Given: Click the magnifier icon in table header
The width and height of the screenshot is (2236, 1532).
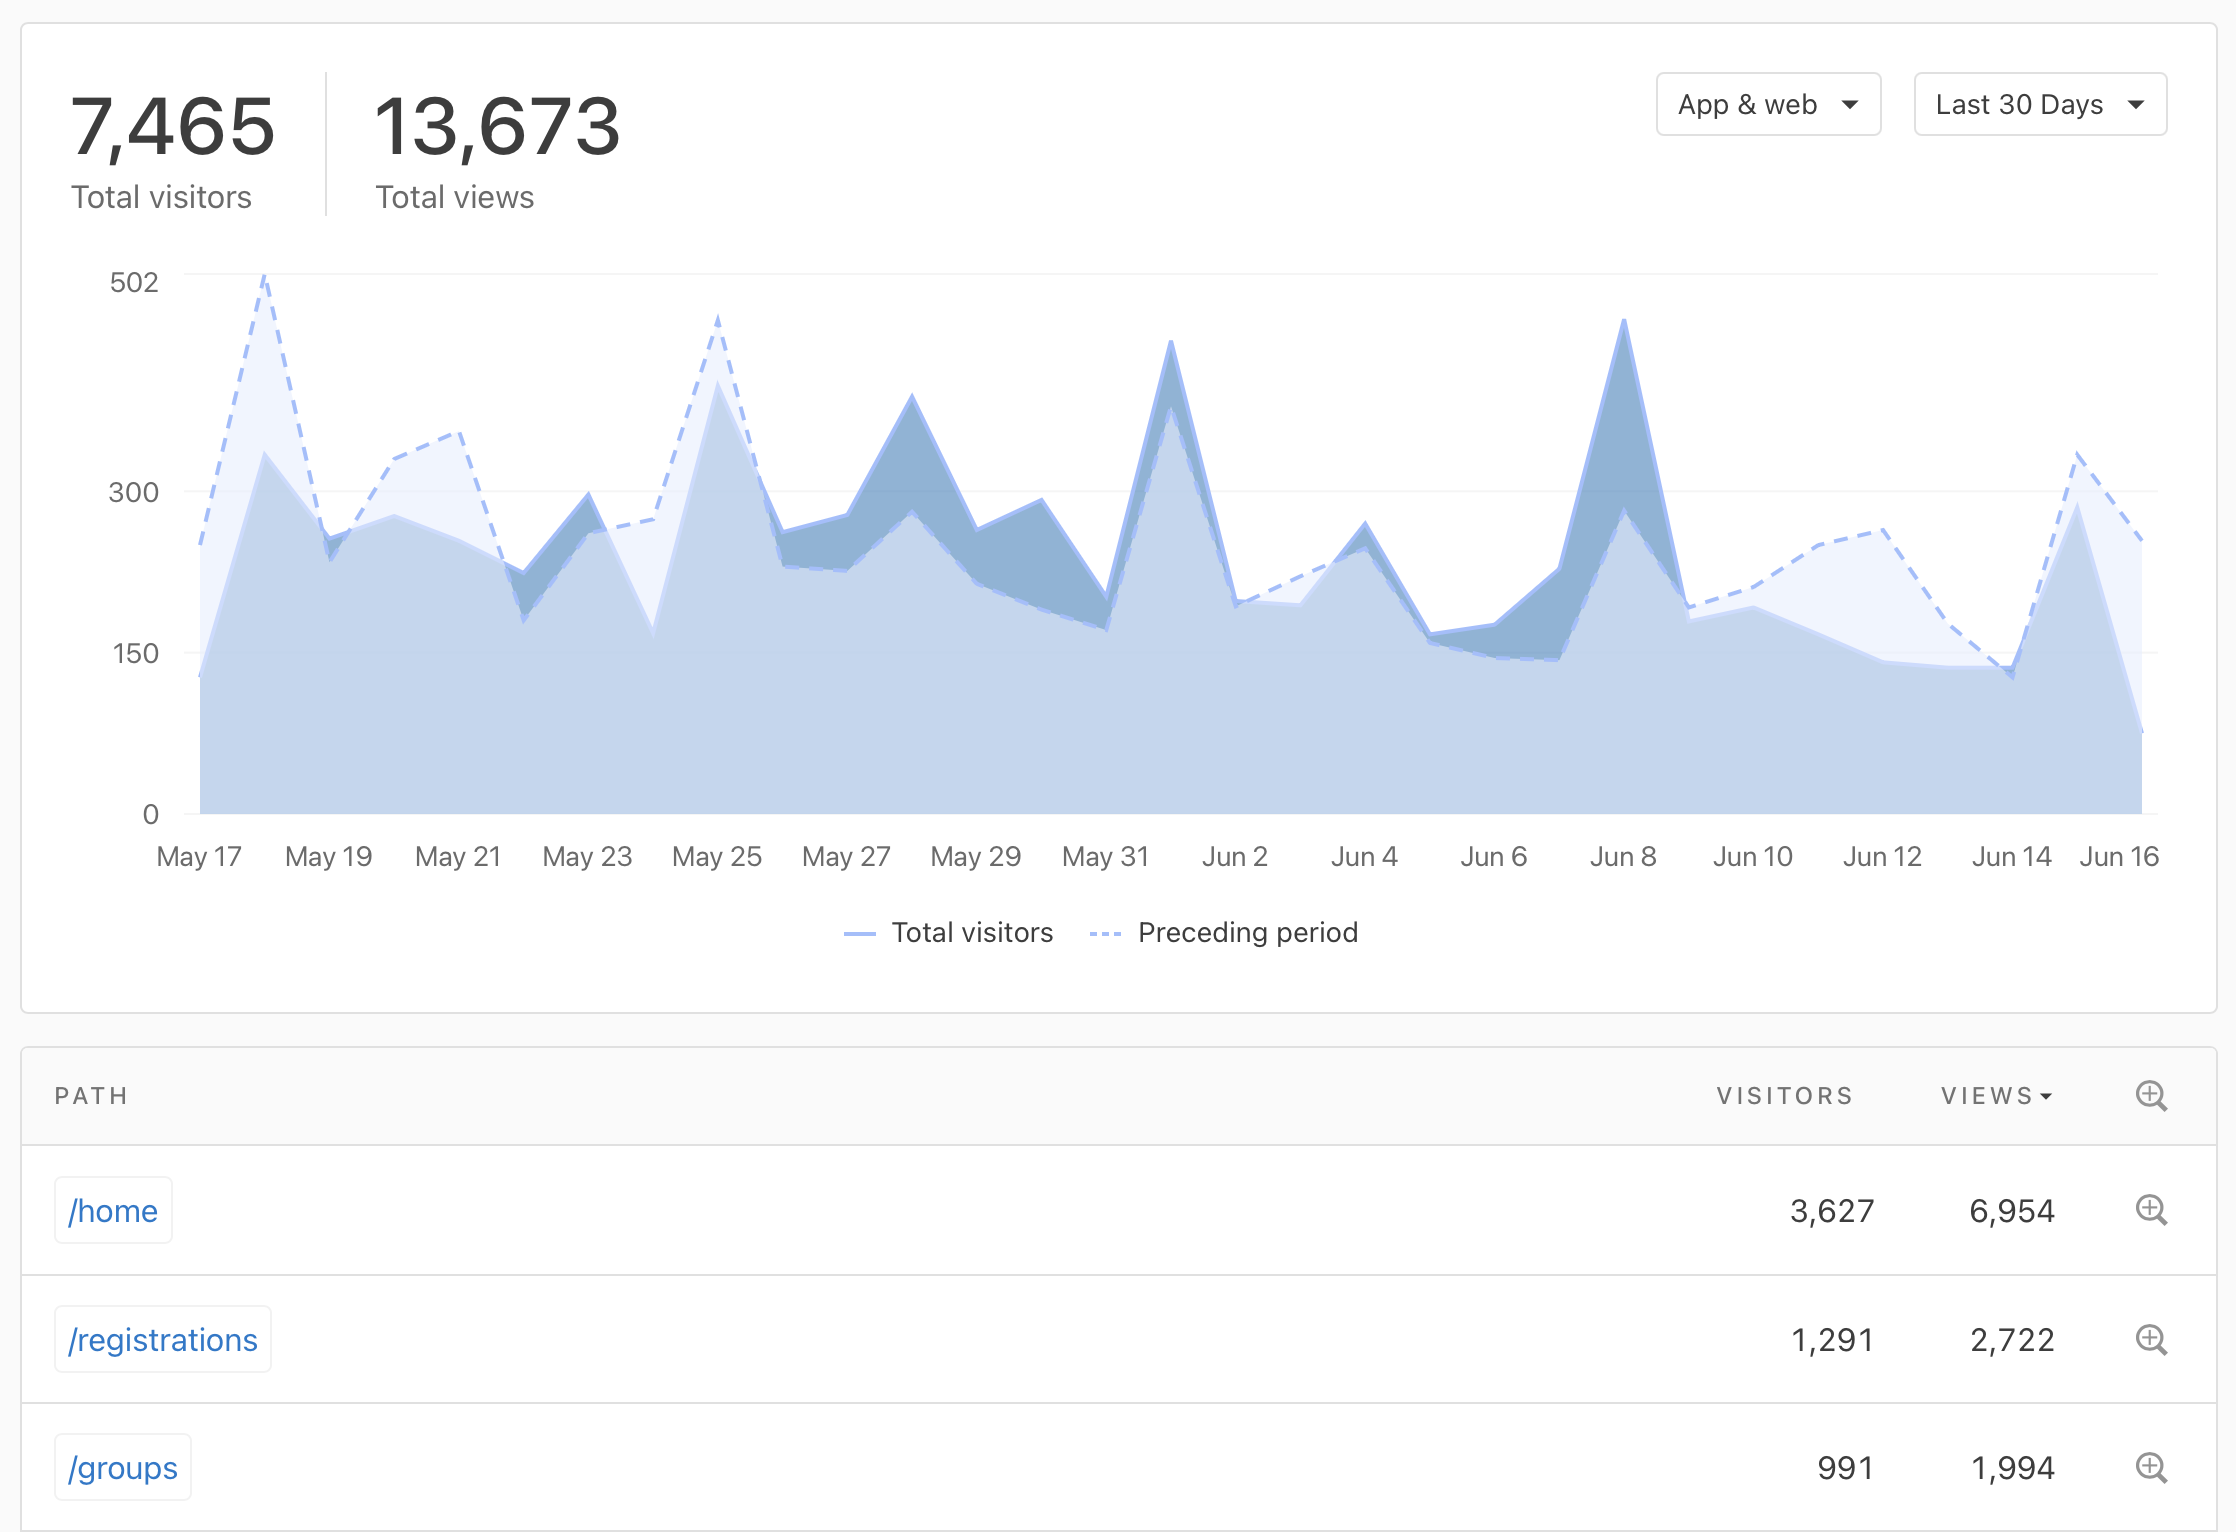Looking at the screenshot, I should (x=2150, y=1096).
